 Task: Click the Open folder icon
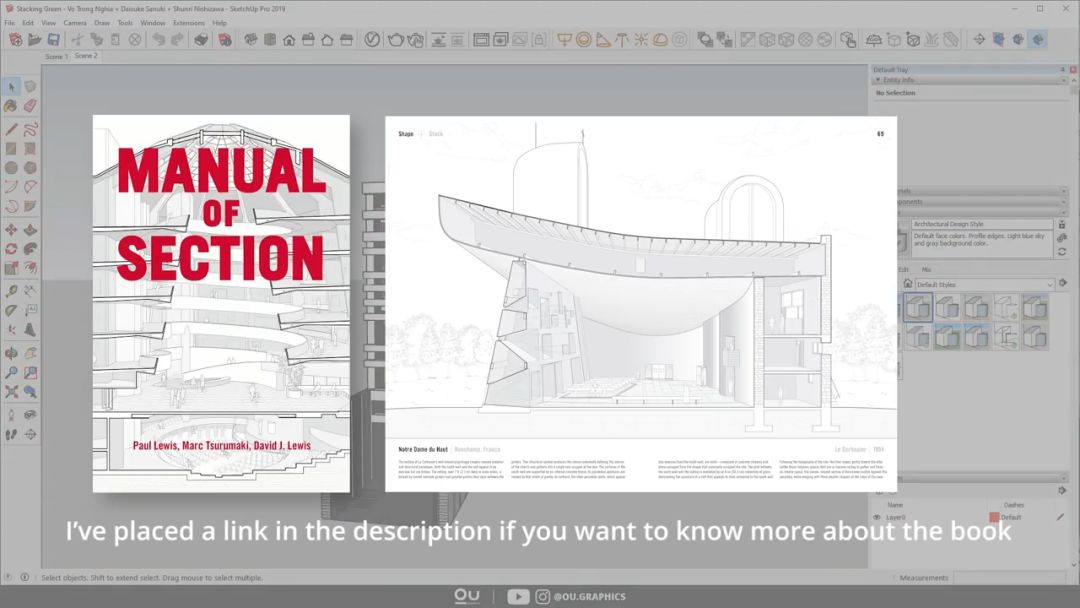click(x=34, y=39)
